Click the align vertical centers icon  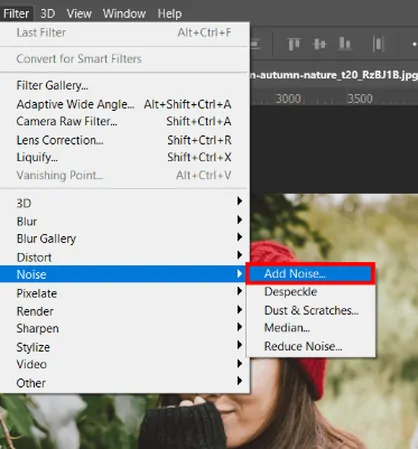tap(320, 44)
